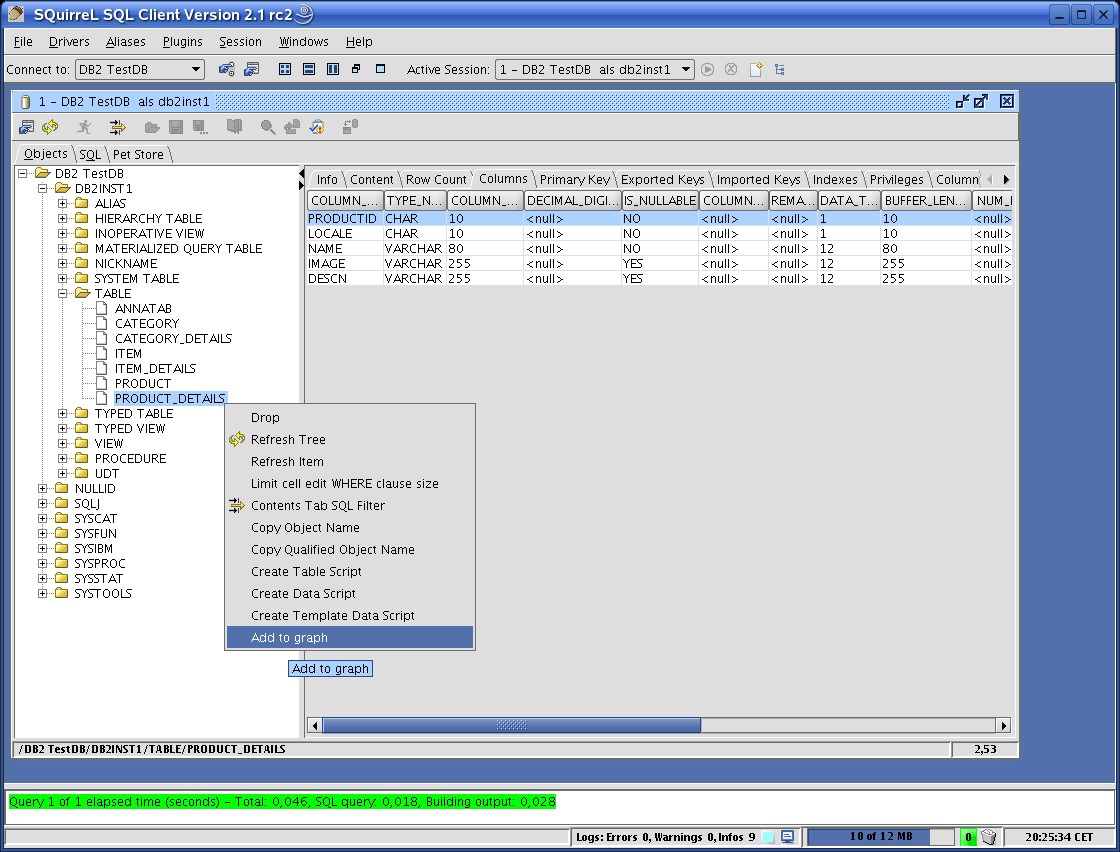Image resolution: width=1120 pixels, height=852 pixels.
Task: Open the log viewer monitor icon
Action: coord(788,837)
